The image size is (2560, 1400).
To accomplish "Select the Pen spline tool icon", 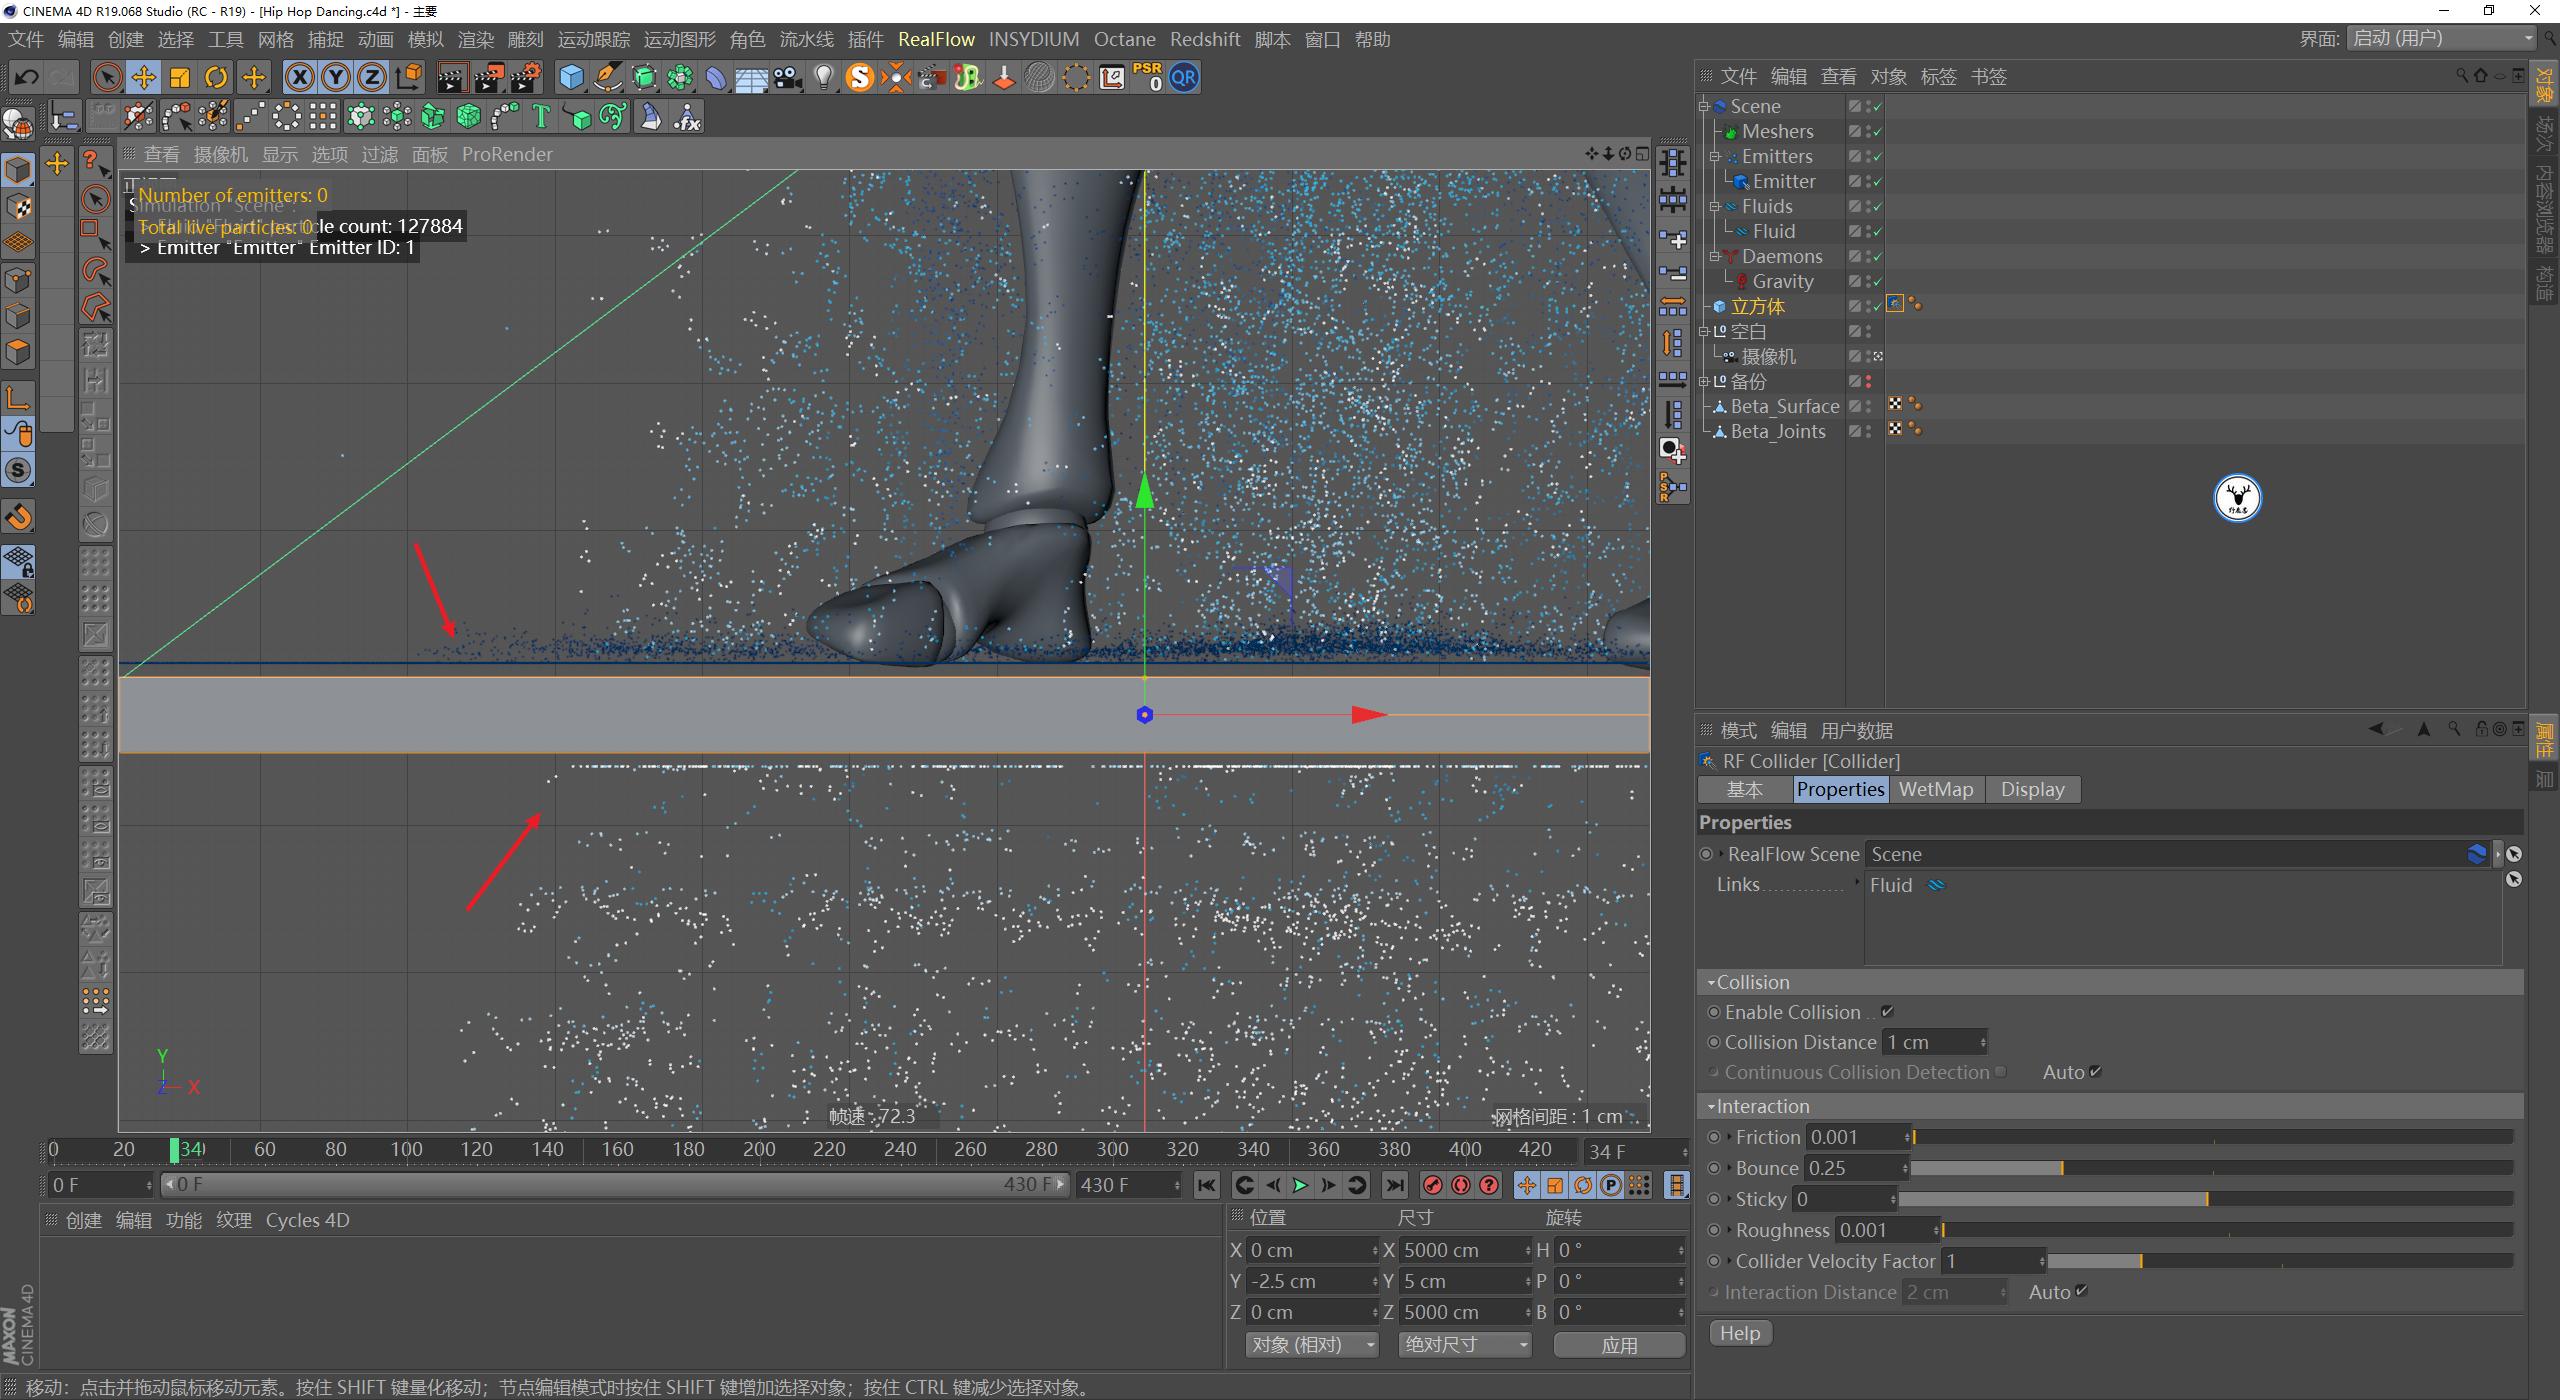I will coord(608,77).
